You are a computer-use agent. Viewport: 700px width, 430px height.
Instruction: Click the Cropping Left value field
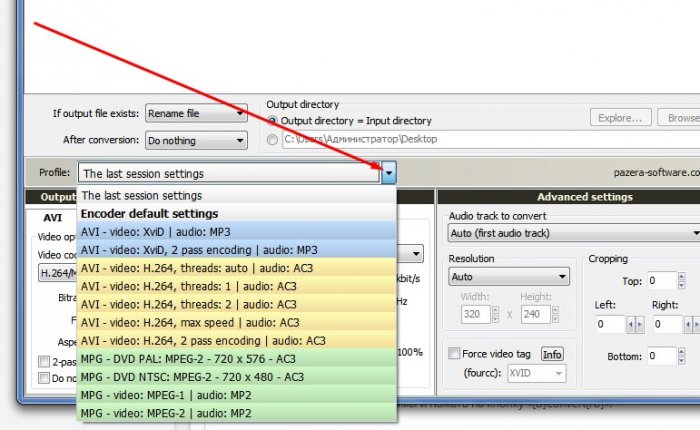pyautogui.click(x=609, y=325)
